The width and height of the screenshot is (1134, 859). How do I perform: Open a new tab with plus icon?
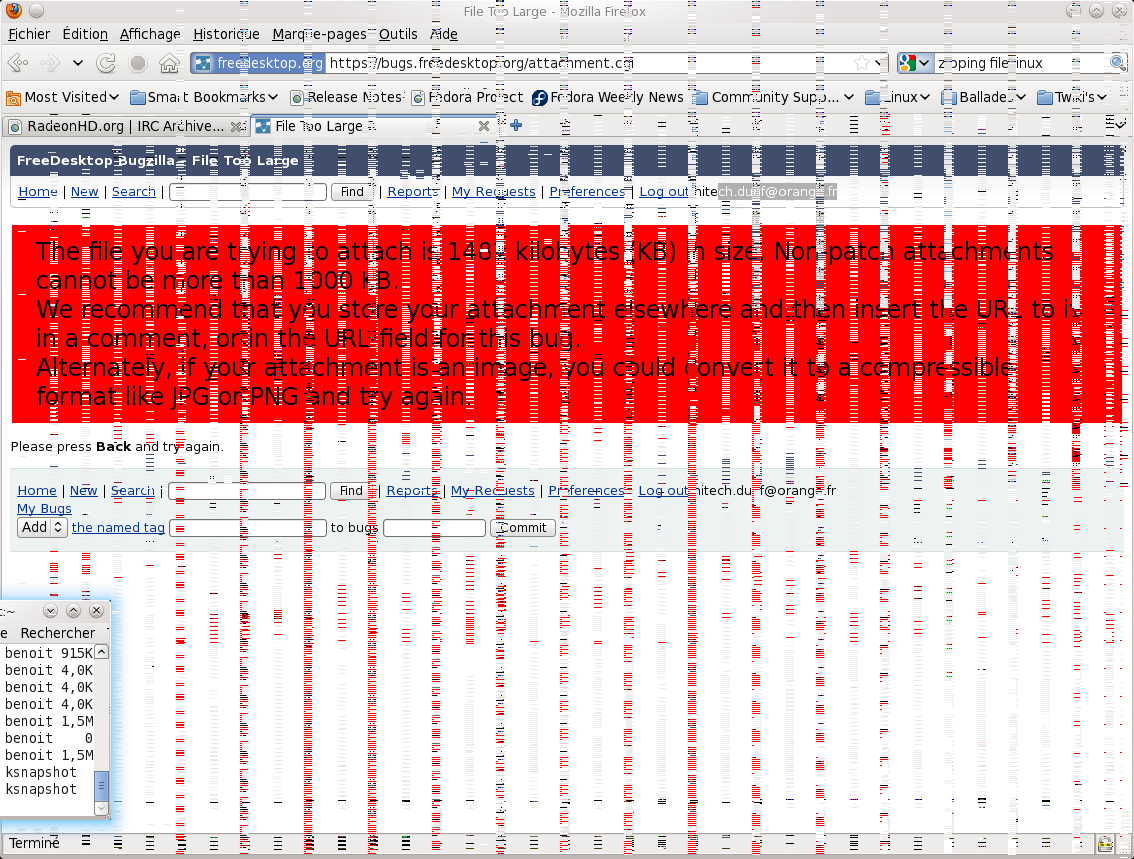tap(516, 126)
